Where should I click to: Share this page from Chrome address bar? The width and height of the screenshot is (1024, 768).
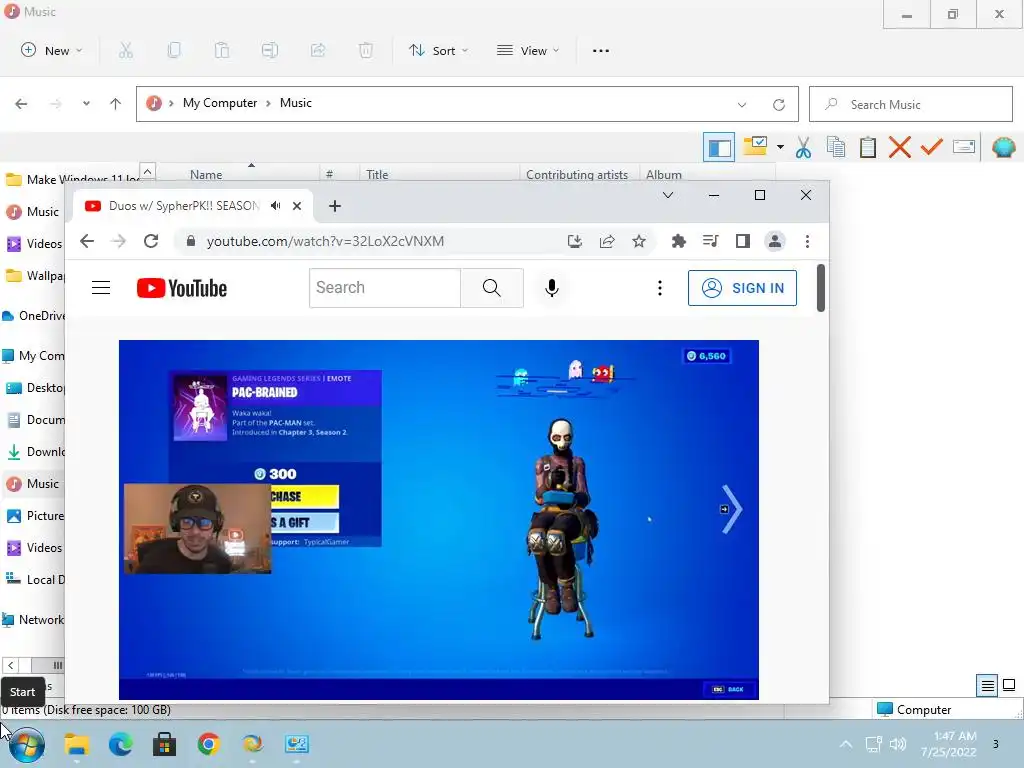pos(607,242)
